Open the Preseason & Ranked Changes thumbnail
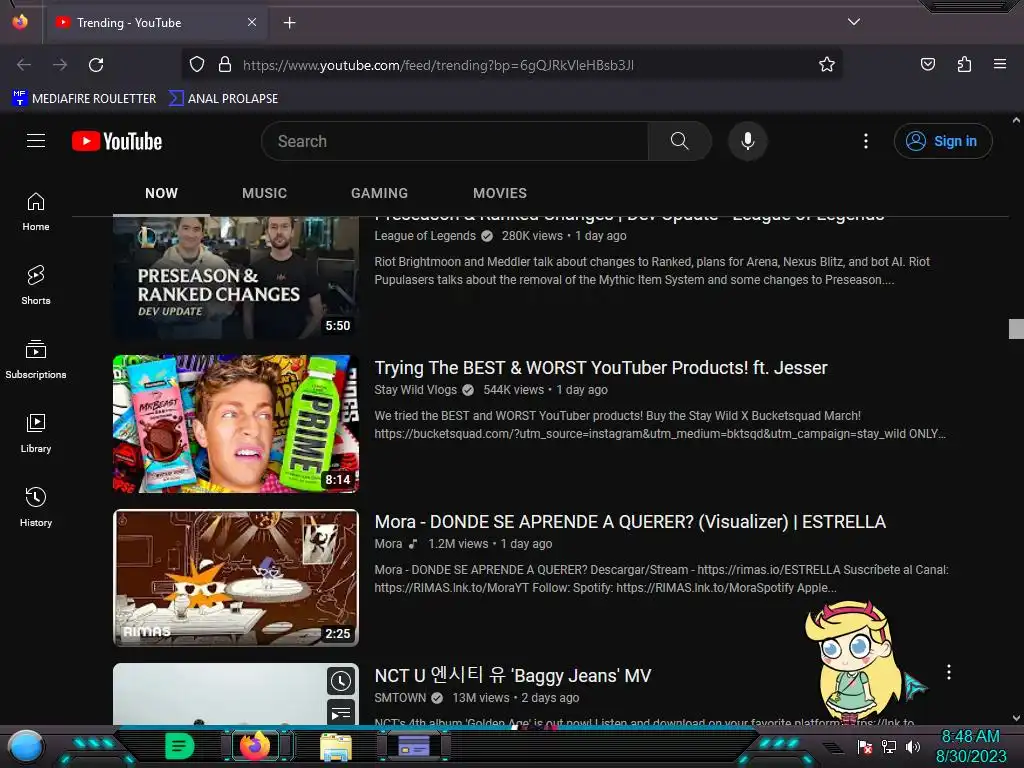1024x768 pixels. 236,278
